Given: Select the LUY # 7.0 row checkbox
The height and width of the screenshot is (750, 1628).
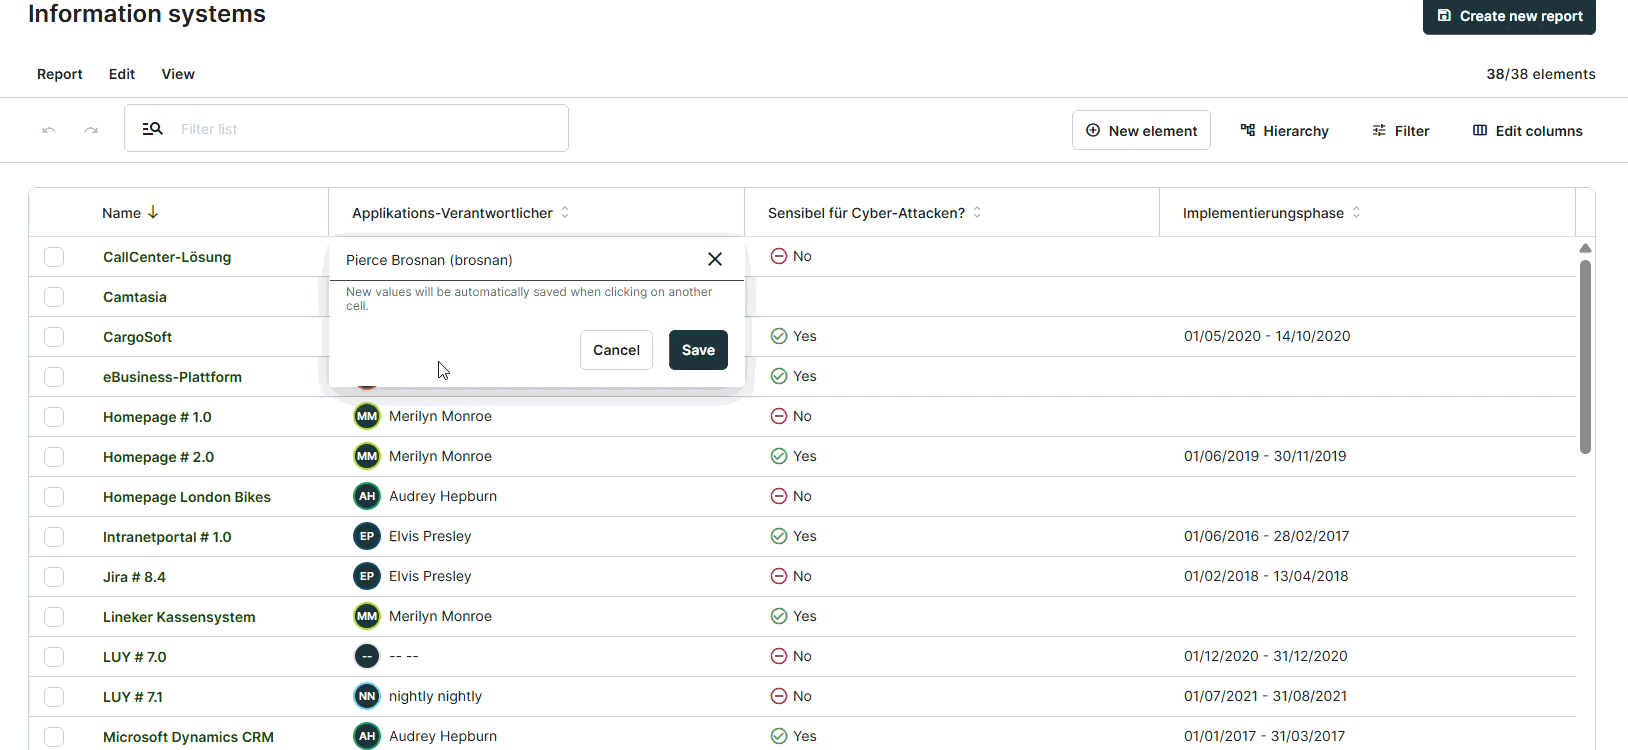Looking at the screenshot, I should click(x=54, y=657).
